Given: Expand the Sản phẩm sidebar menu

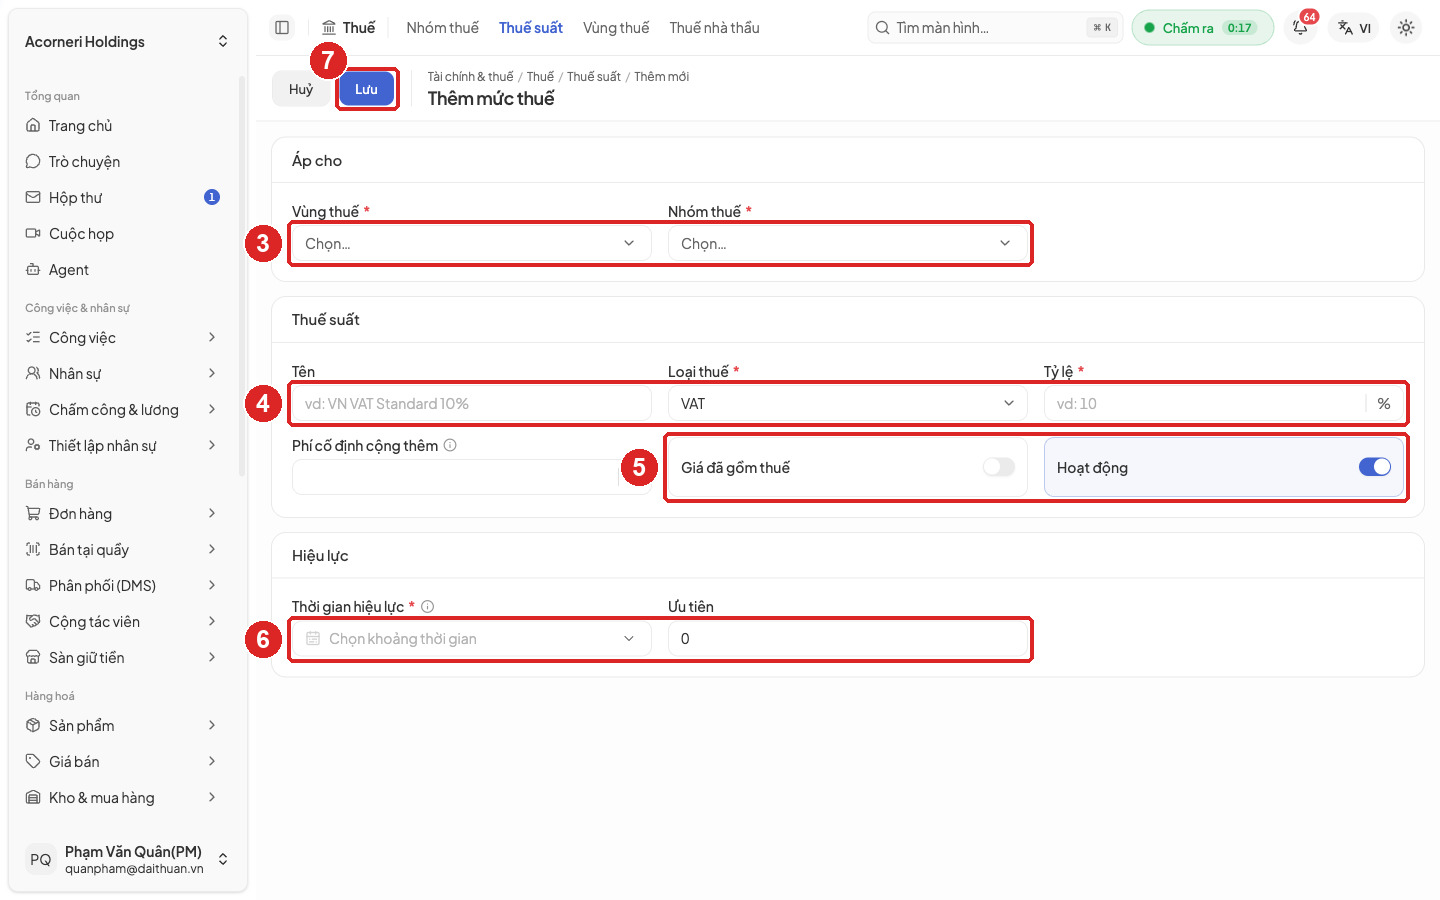Looking at the screenshot, I should (x=122, y=726).
